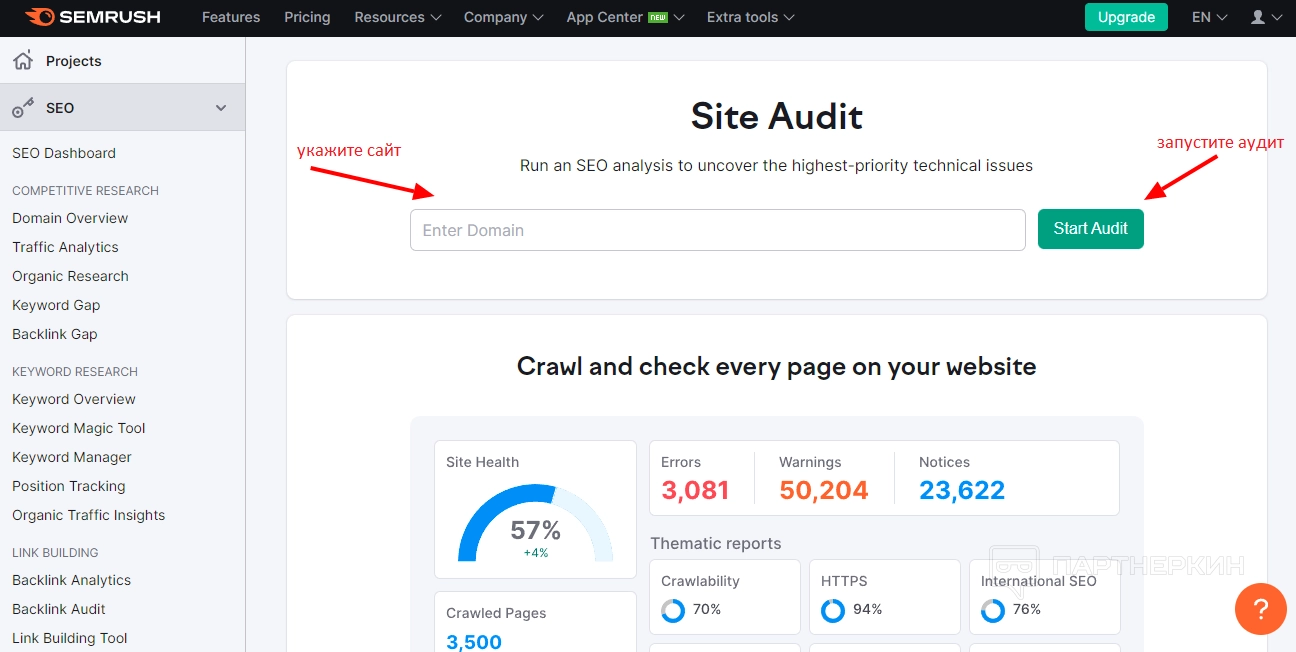Click the Semrush logo icon

pyautogui.click(x=40, y=17)
